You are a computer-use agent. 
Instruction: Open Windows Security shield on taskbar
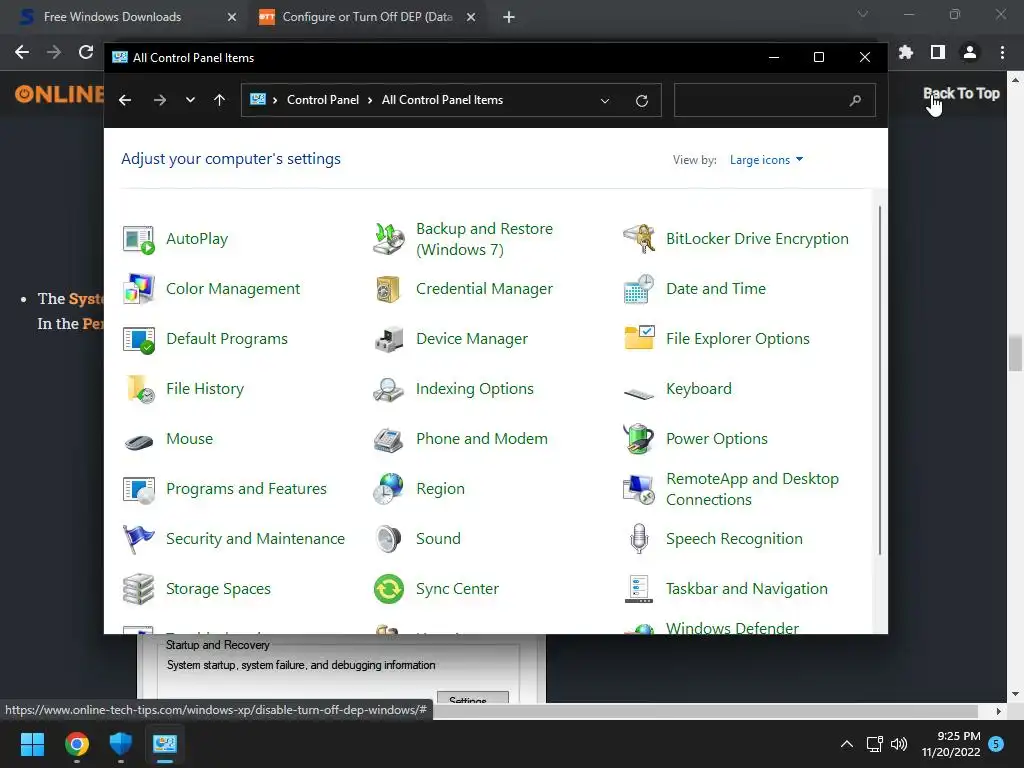pos(121,744)
